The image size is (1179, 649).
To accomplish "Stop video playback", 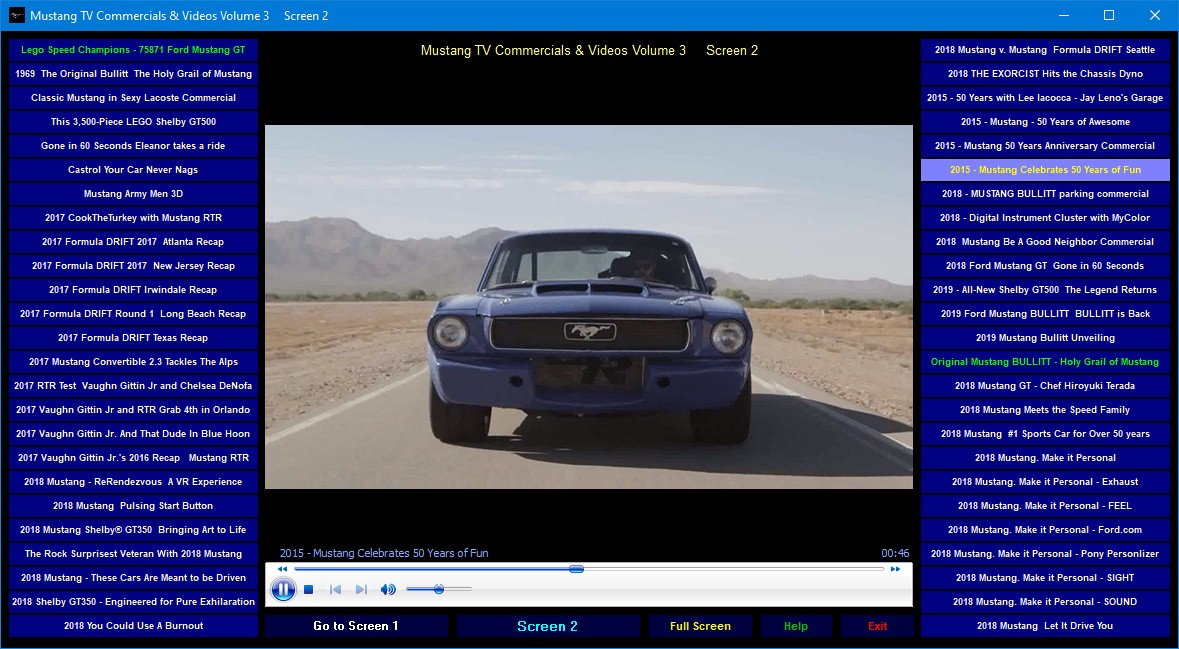I will pos(308,590).
